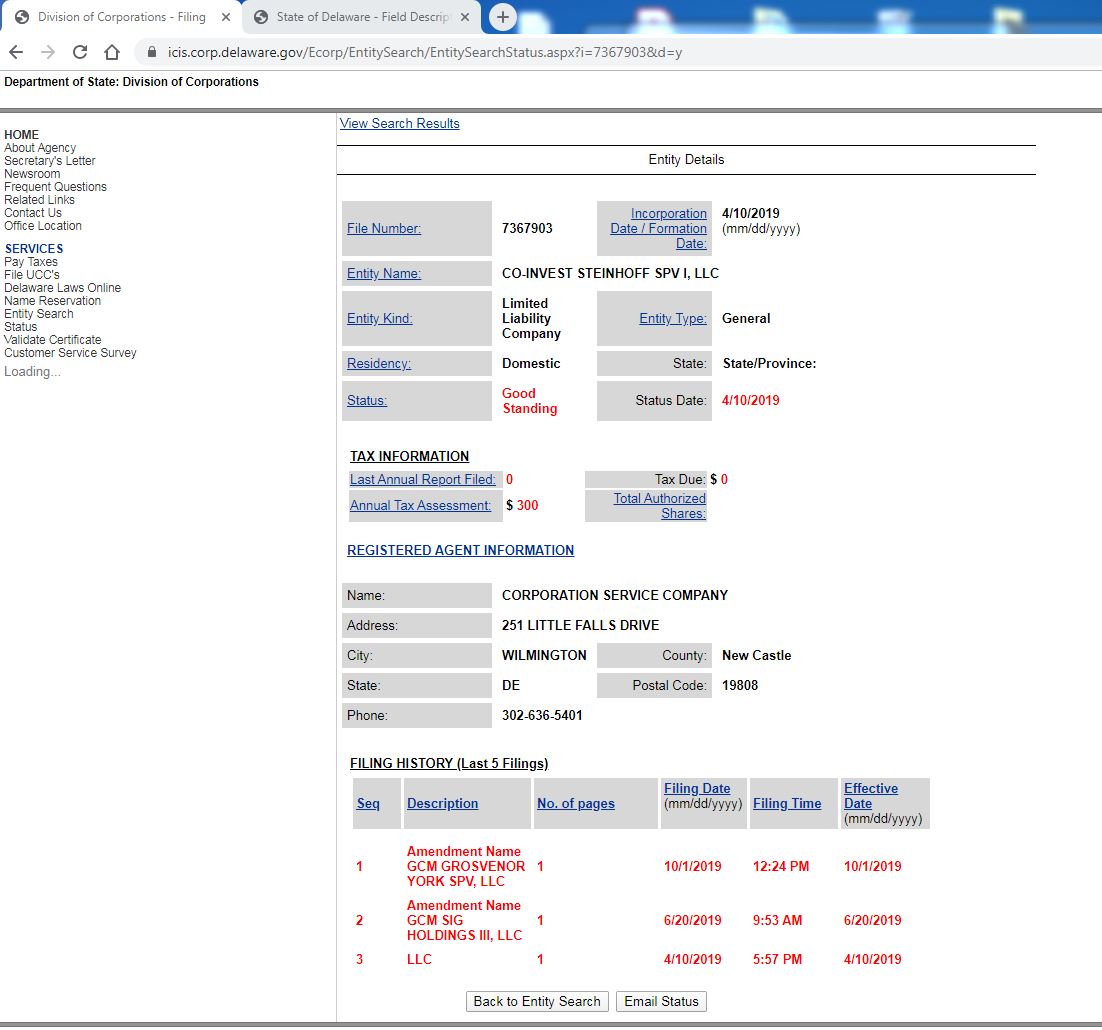This screenshot has height=1030, width=1102.
Task: Click GCM GROSVENOR YORK SPV amendment description
Action: [x=466, y=866]
